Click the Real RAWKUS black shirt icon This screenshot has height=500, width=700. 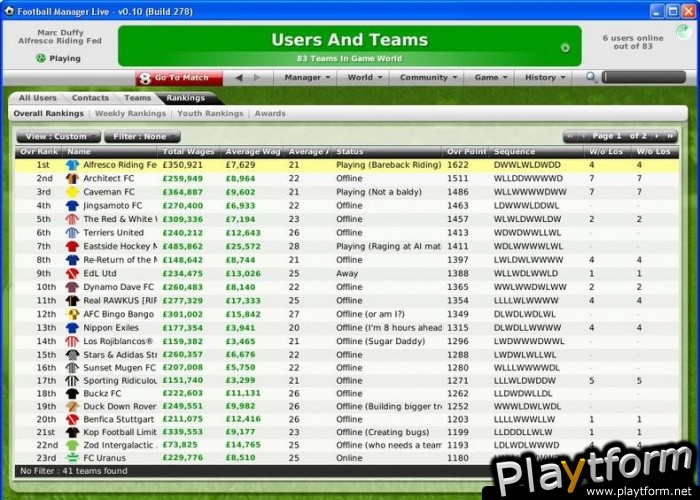tap(72, 300)
